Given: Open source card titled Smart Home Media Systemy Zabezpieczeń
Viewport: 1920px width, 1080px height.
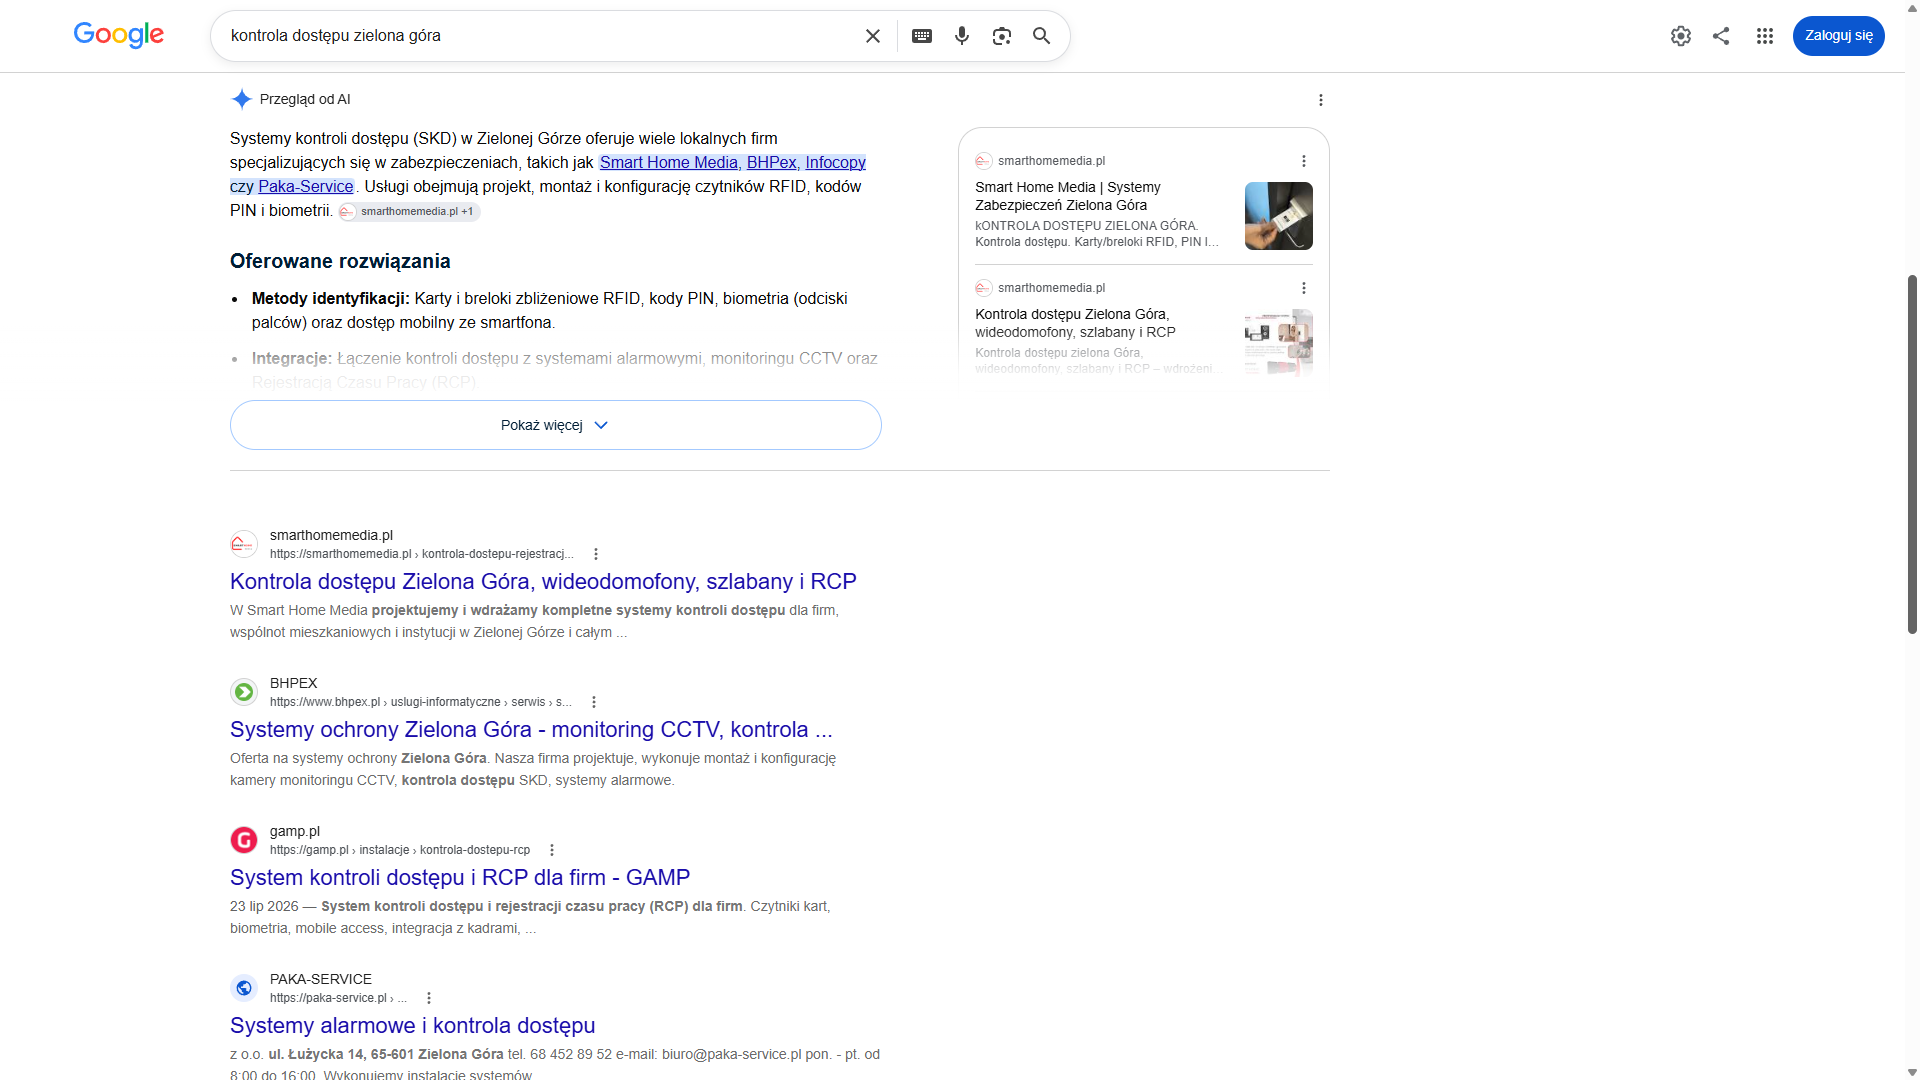Looking at the screenshot, I should coord(1068,196).
